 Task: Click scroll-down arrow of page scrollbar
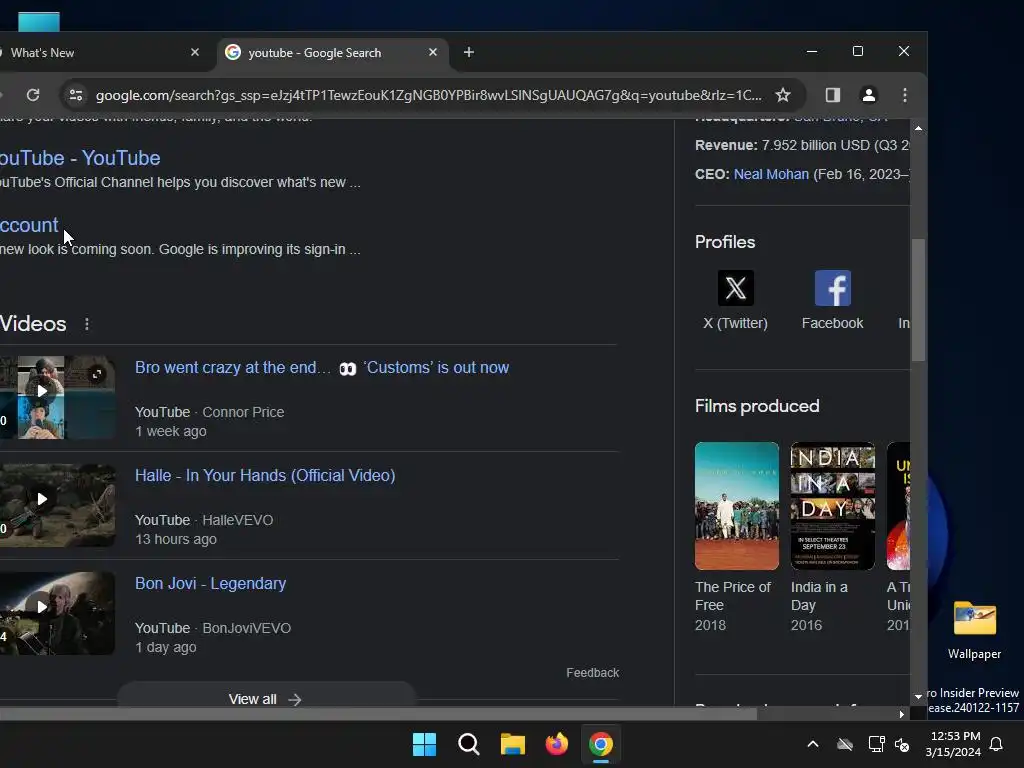(918, 697)
